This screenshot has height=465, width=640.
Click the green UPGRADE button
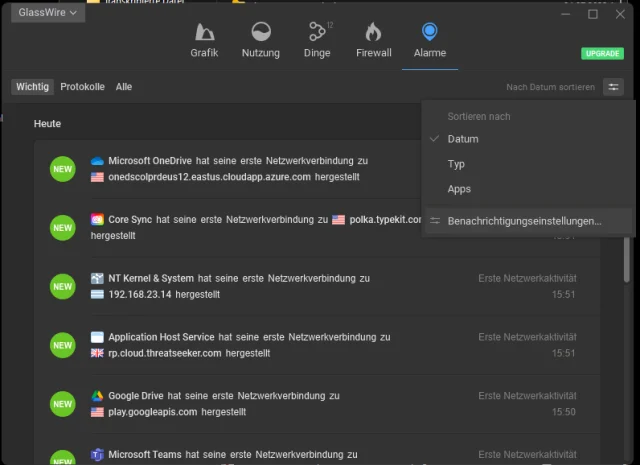point(602,53)
